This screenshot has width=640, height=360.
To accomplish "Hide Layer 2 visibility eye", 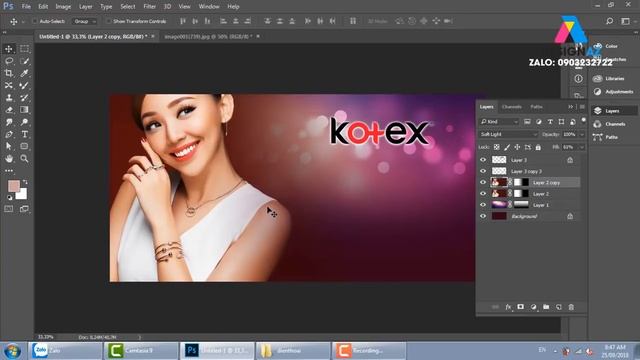I will pyautogui.click(x=483, y=193).
